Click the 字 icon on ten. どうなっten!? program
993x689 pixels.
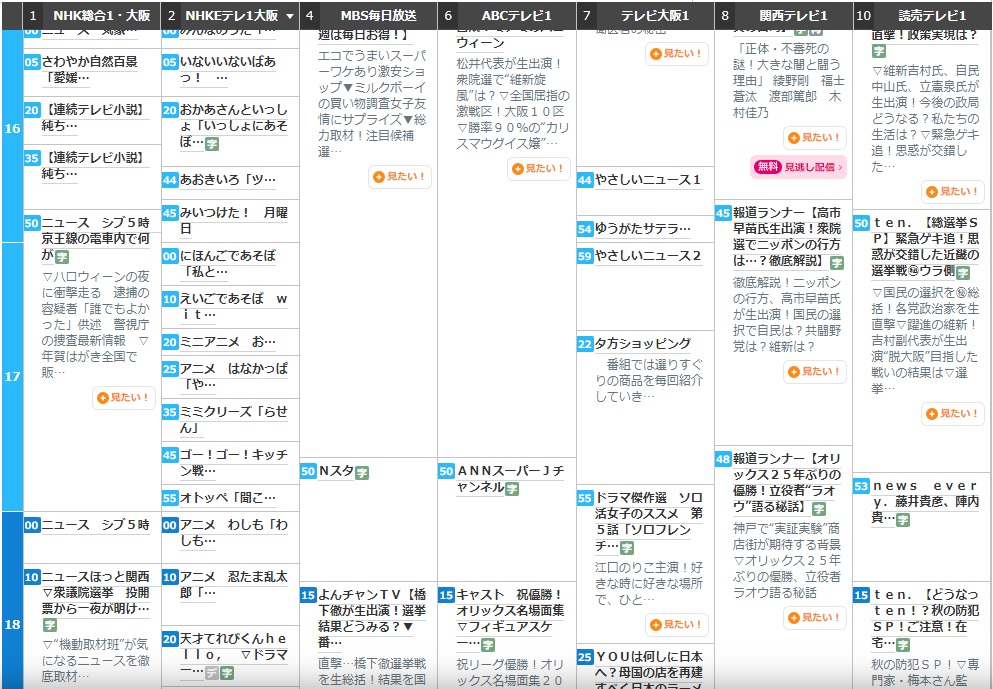tap(902, 645)
